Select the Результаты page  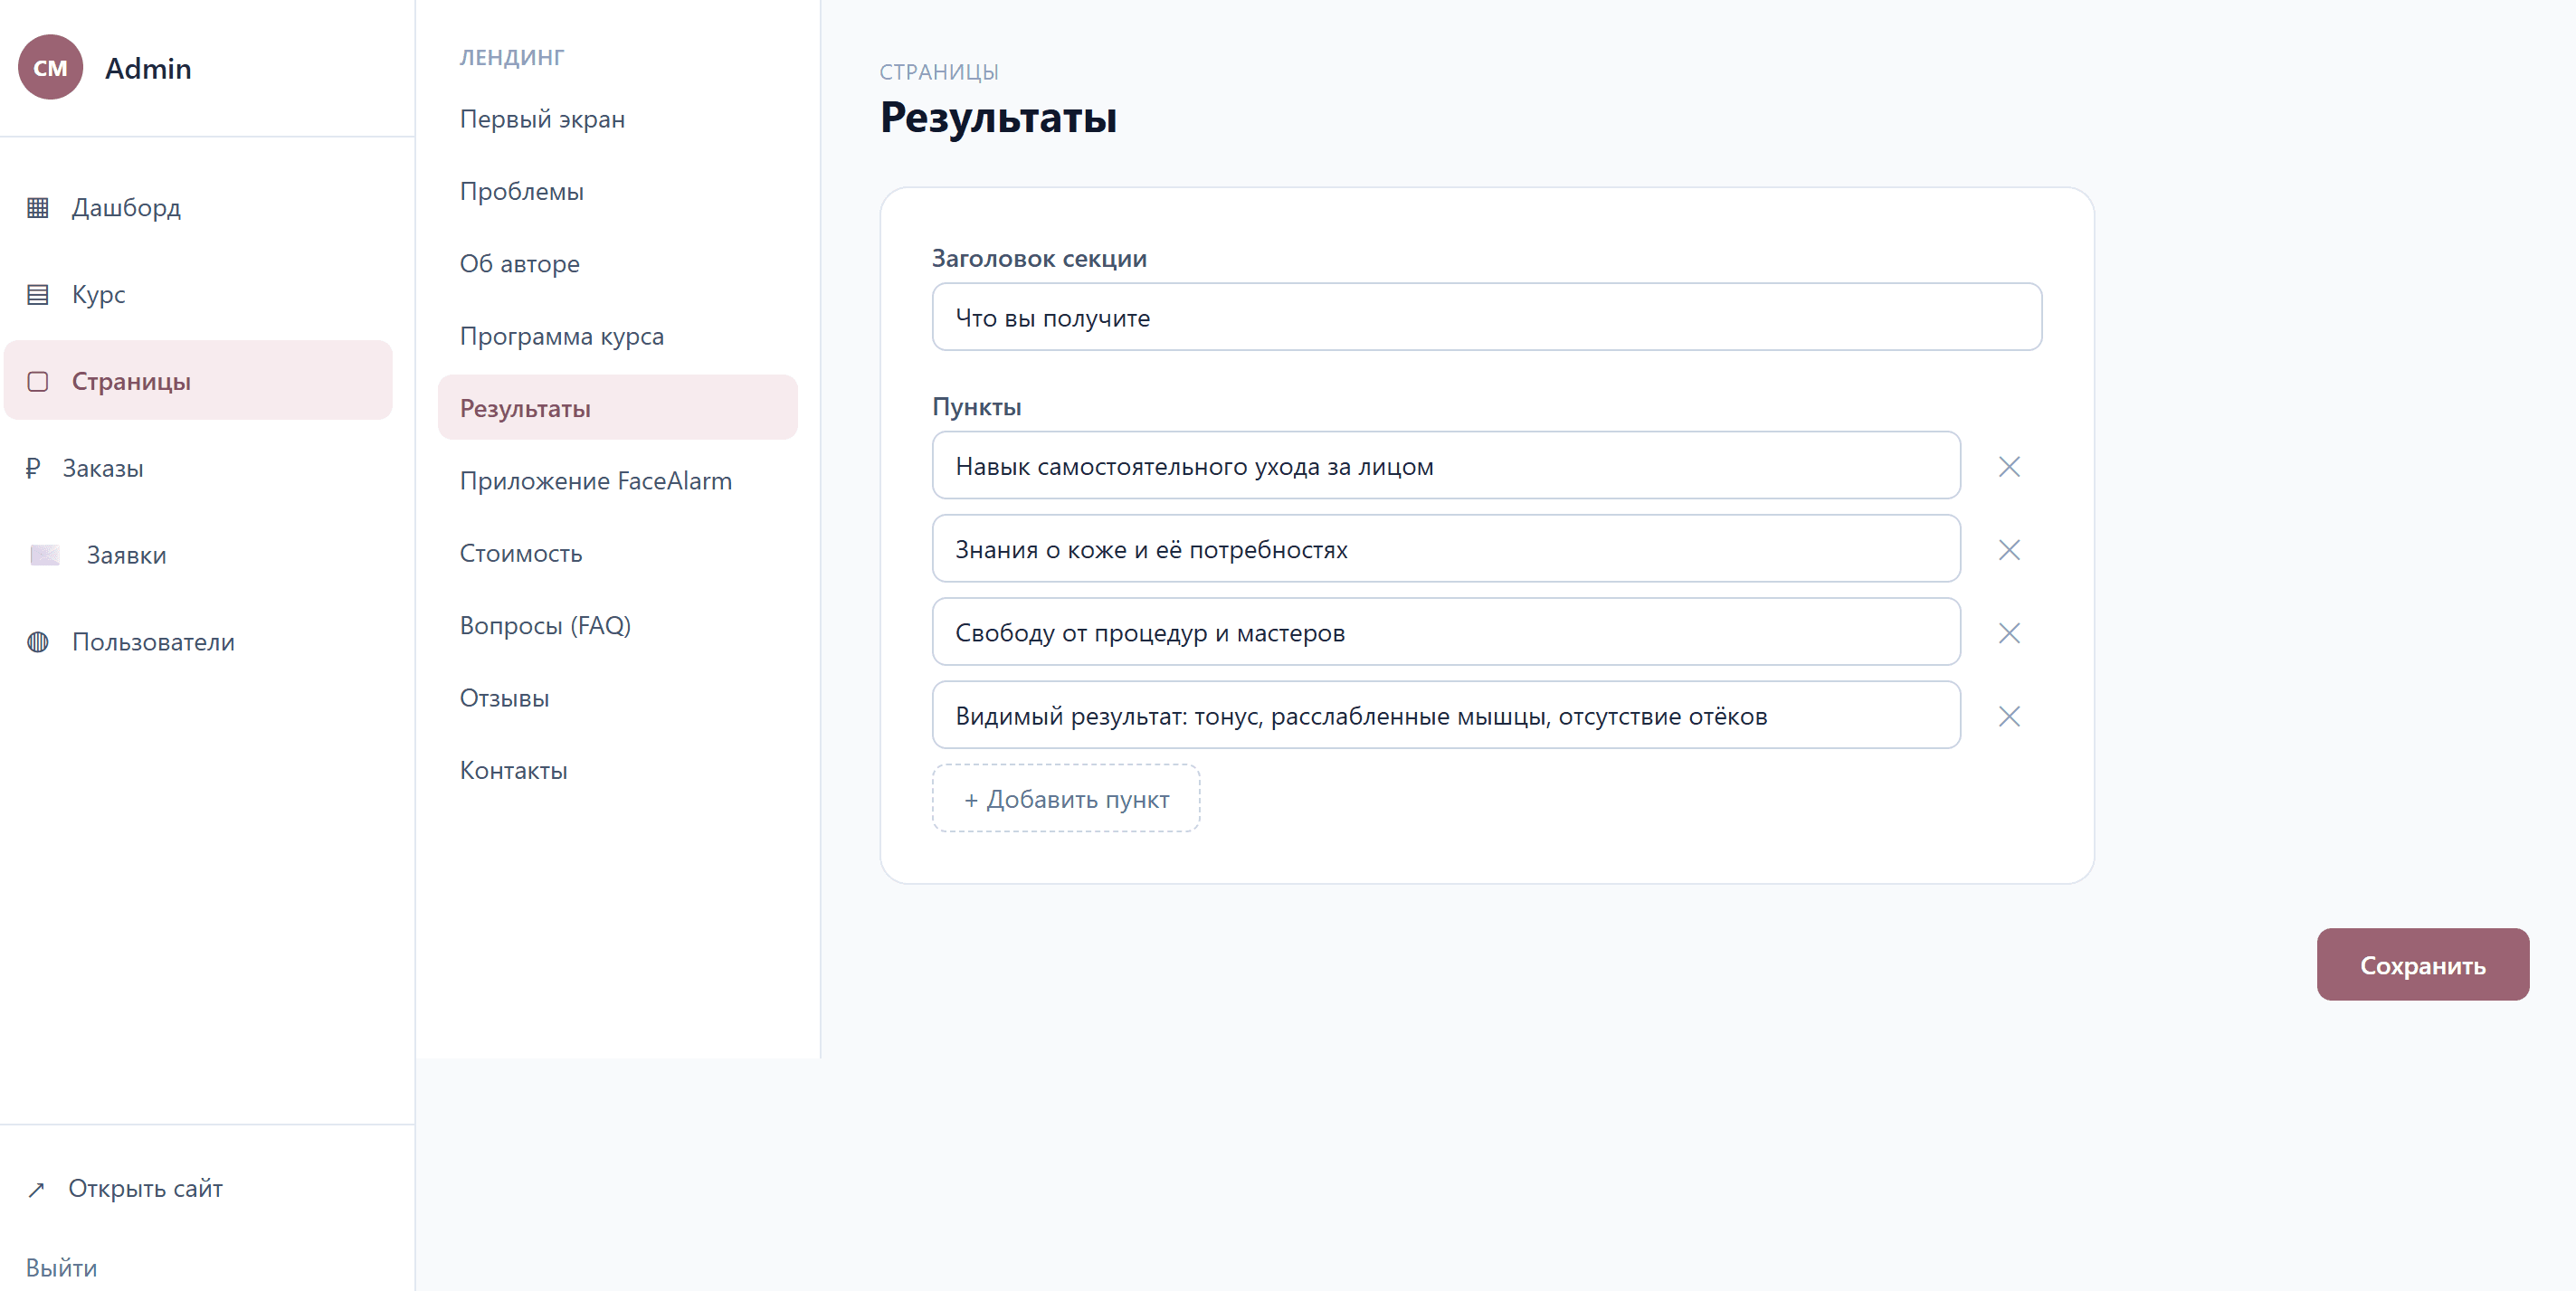617,408
